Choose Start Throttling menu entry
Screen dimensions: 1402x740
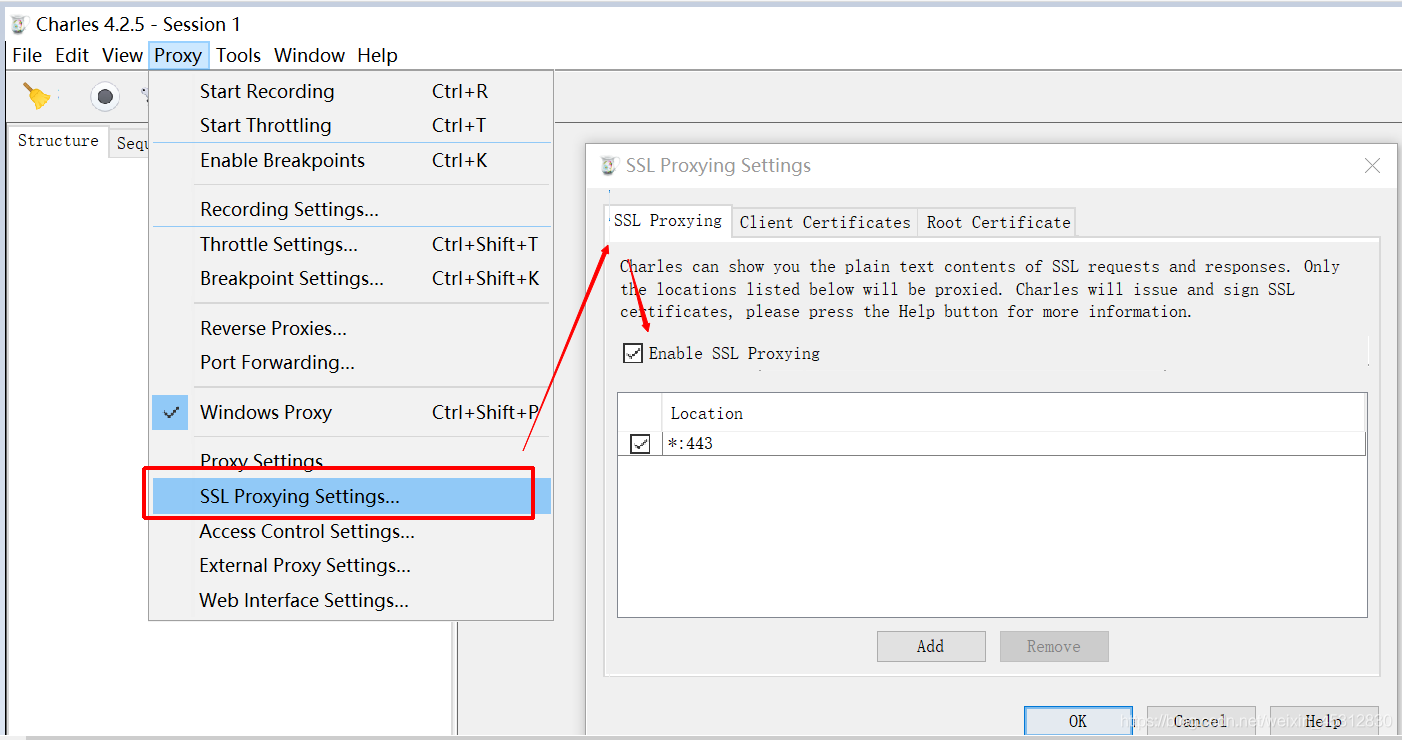coord(351,125)
